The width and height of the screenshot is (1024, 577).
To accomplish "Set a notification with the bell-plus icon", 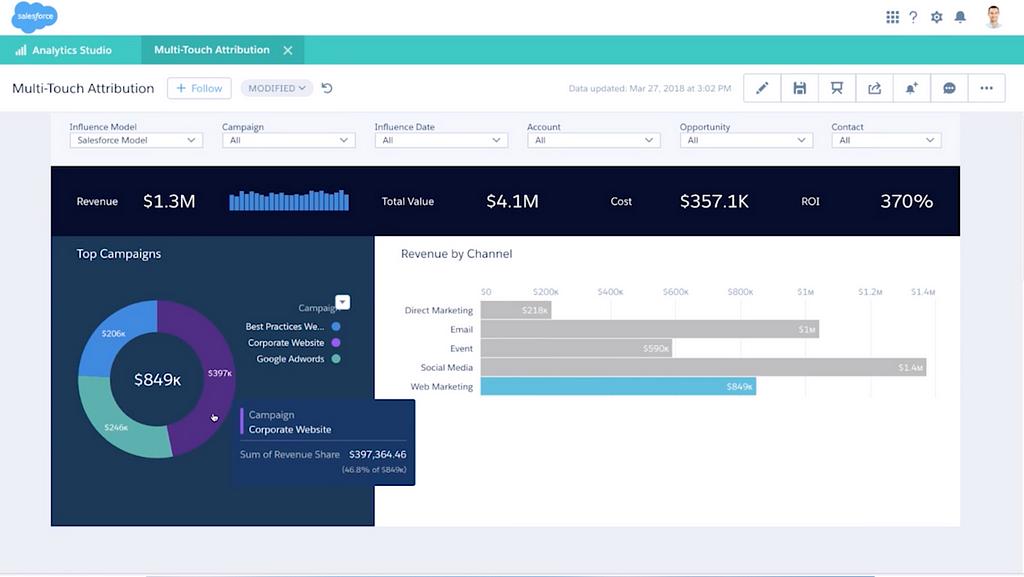I will (911, 88).
